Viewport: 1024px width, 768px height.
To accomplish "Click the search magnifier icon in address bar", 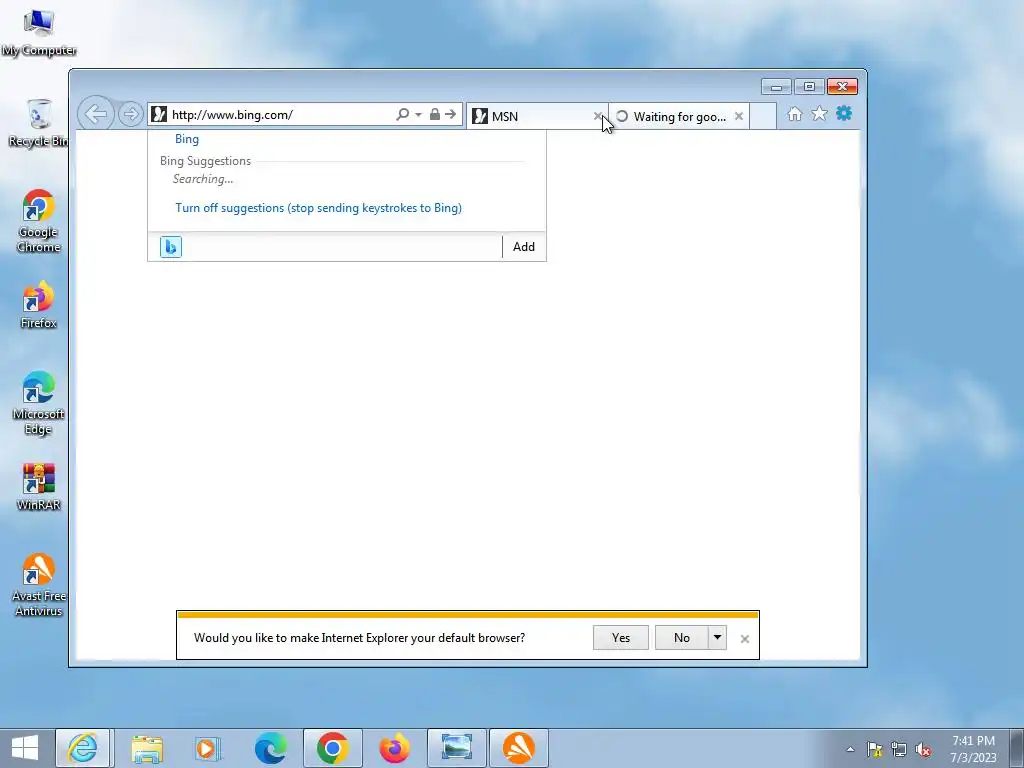I will [402, 114].
